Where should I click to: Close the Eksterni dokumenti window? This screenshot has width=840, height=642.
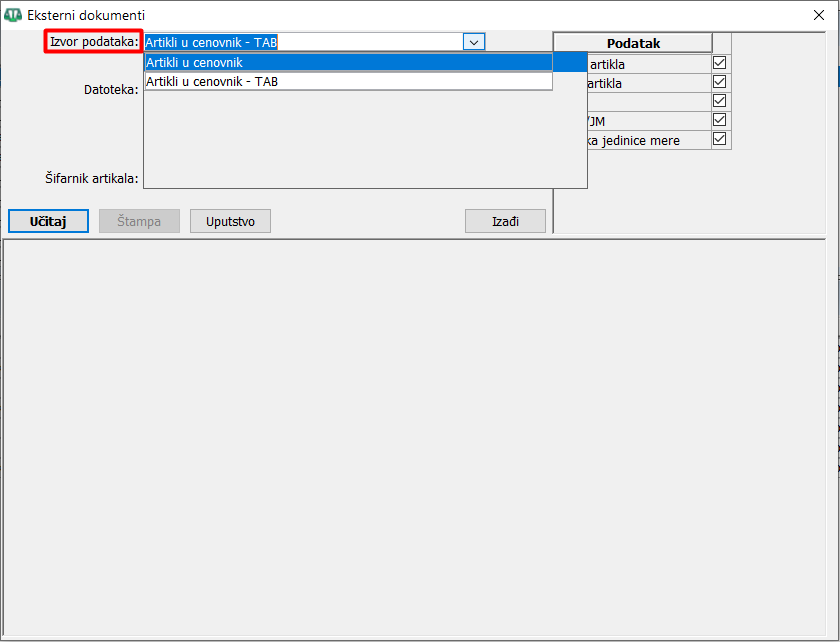(819, 15)
